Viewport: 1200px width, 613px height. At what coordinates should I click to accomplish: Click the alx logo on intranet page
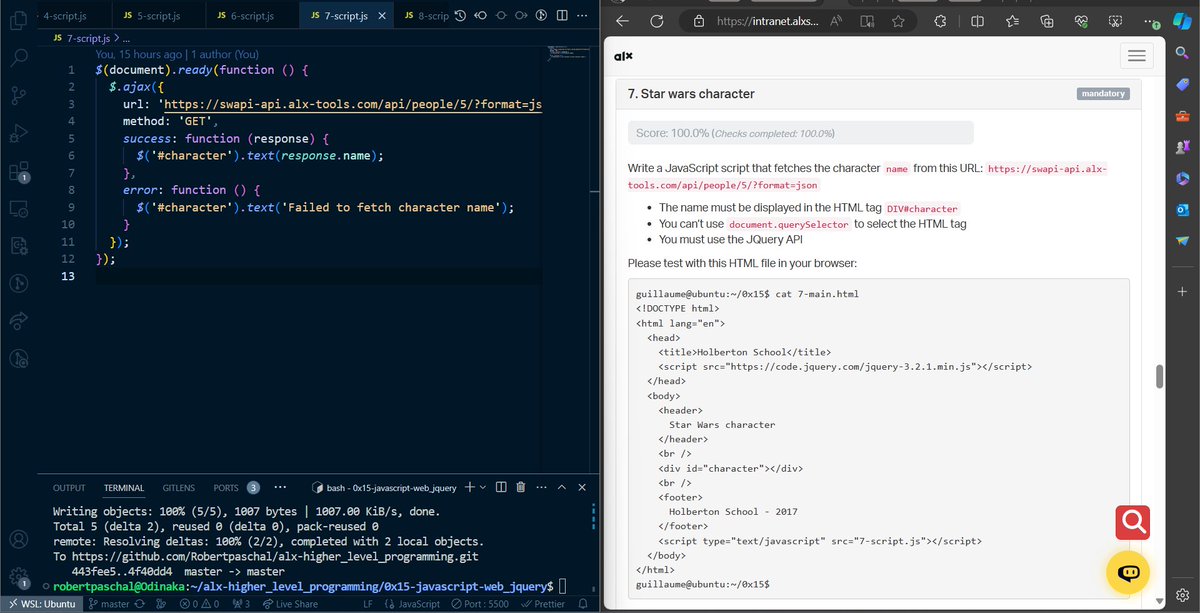[x=623, y=56]
